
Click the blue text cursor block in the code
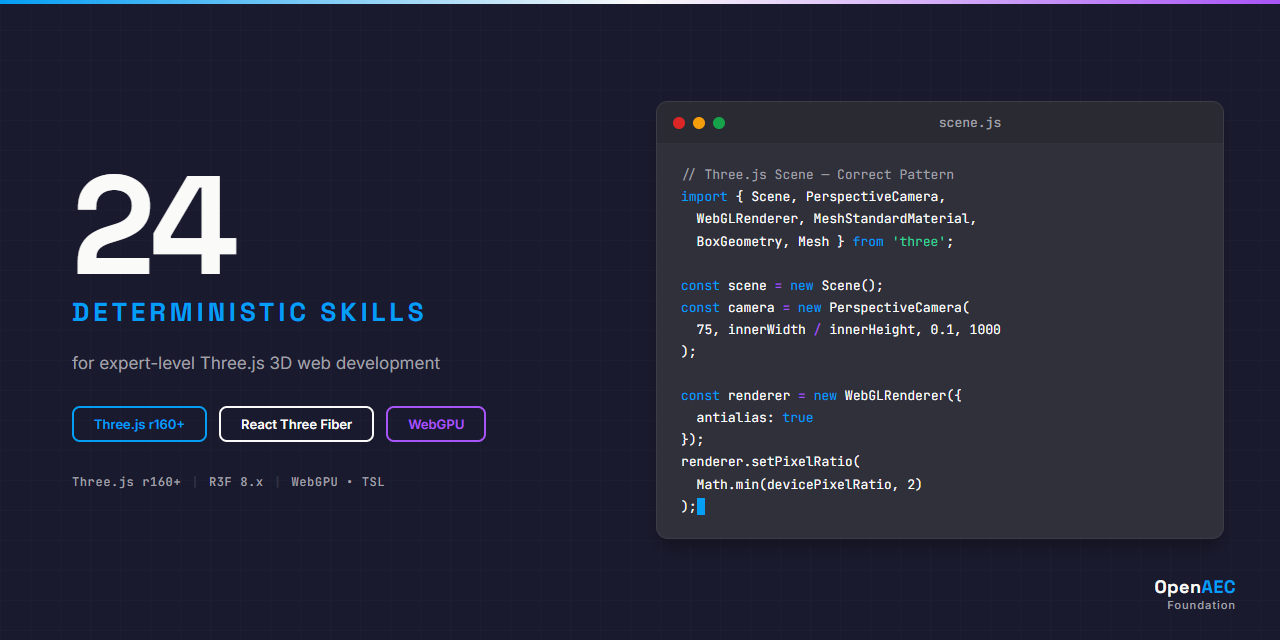point(702,506)
